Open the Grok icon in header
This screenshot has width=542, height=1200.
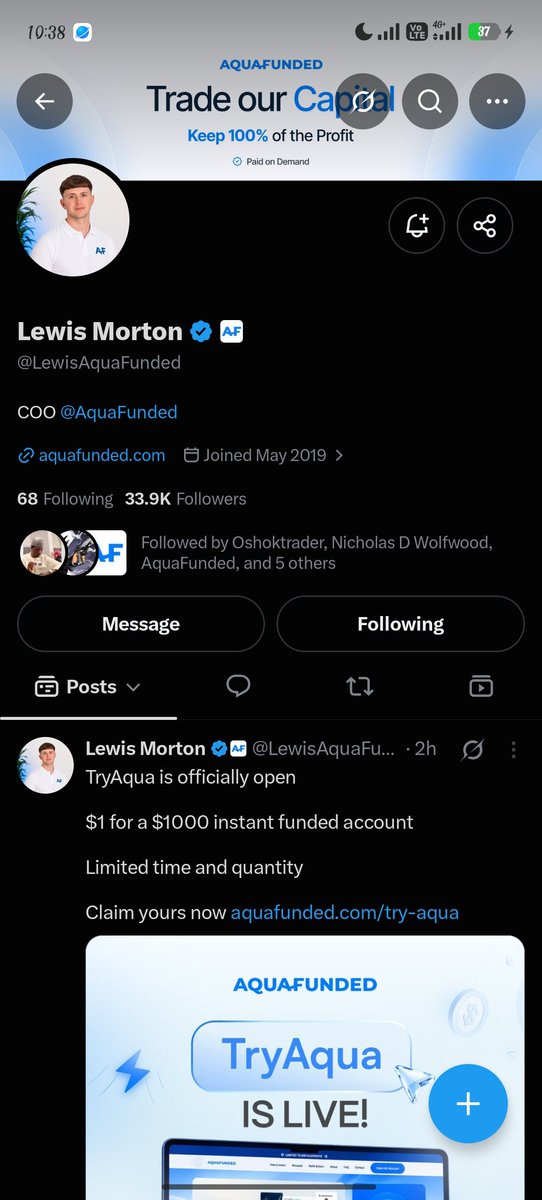pyautogui.click(x=363, y=101)
